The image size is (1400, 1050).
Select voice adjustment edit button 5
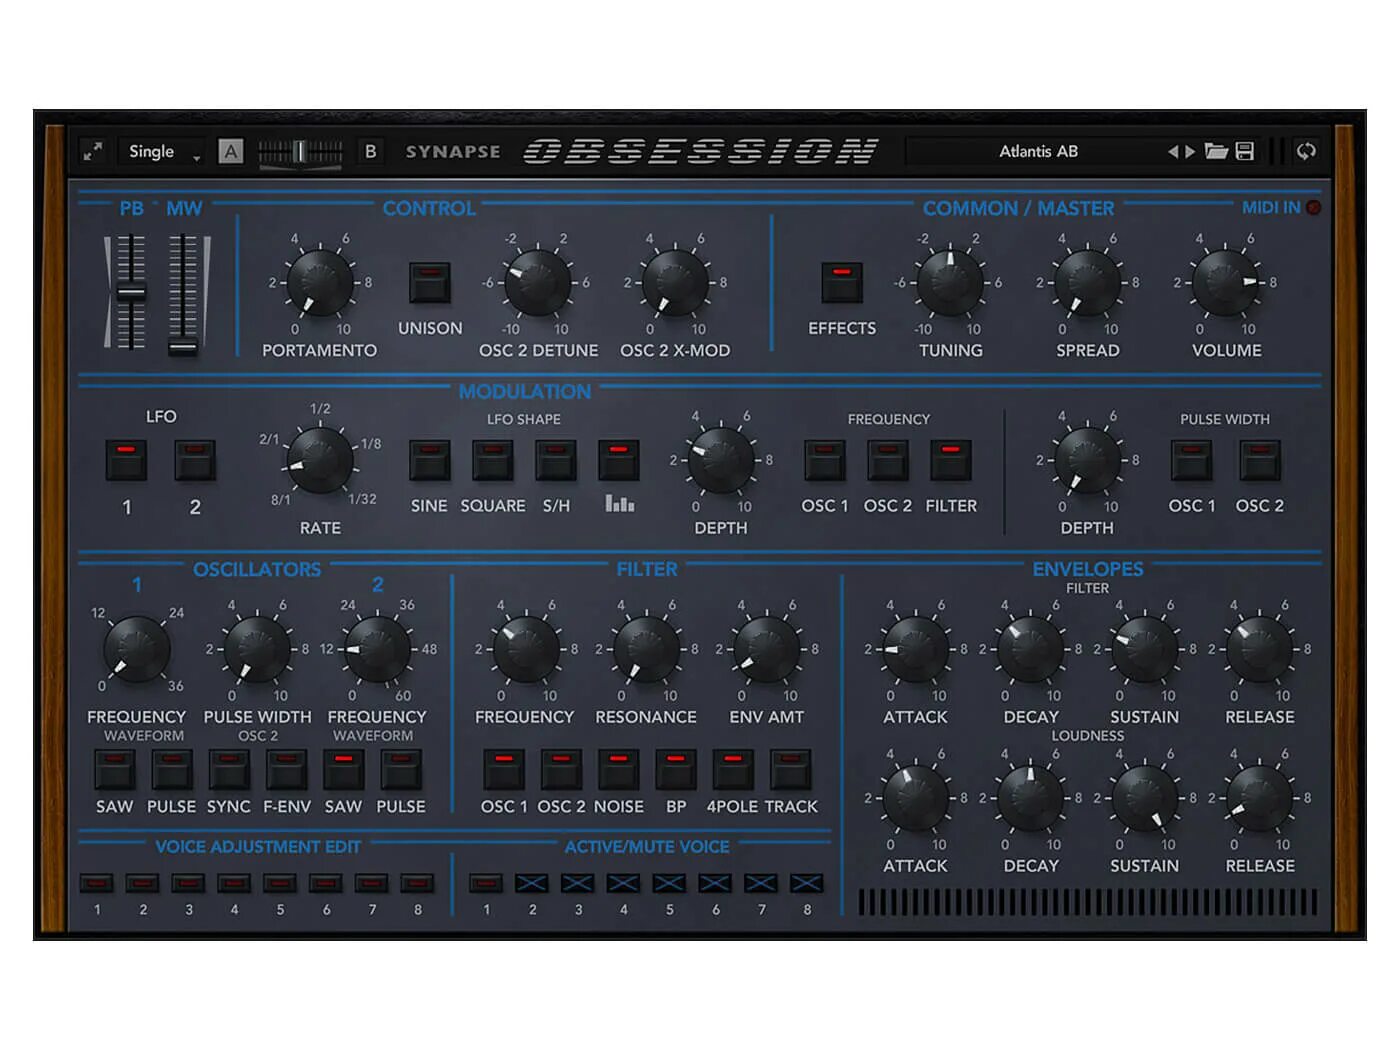[280, 883]
